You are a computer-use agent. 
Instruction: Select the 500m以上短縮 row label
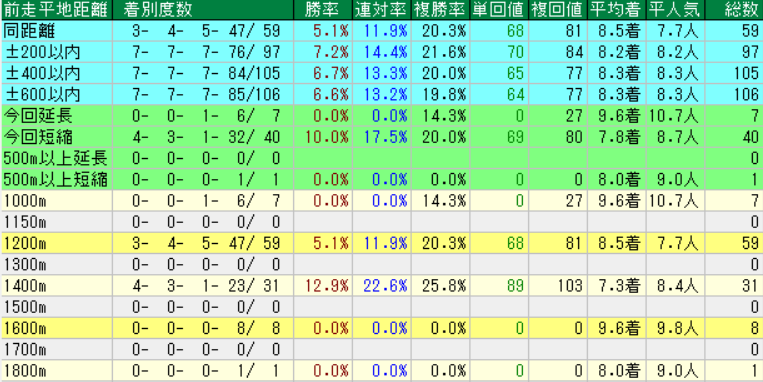point(55,180)
